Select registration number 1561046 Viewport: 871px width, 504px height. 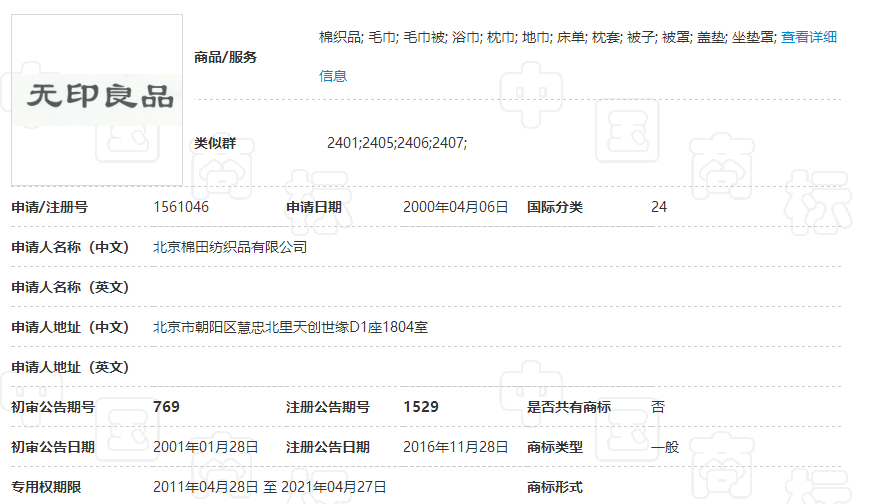181,207
